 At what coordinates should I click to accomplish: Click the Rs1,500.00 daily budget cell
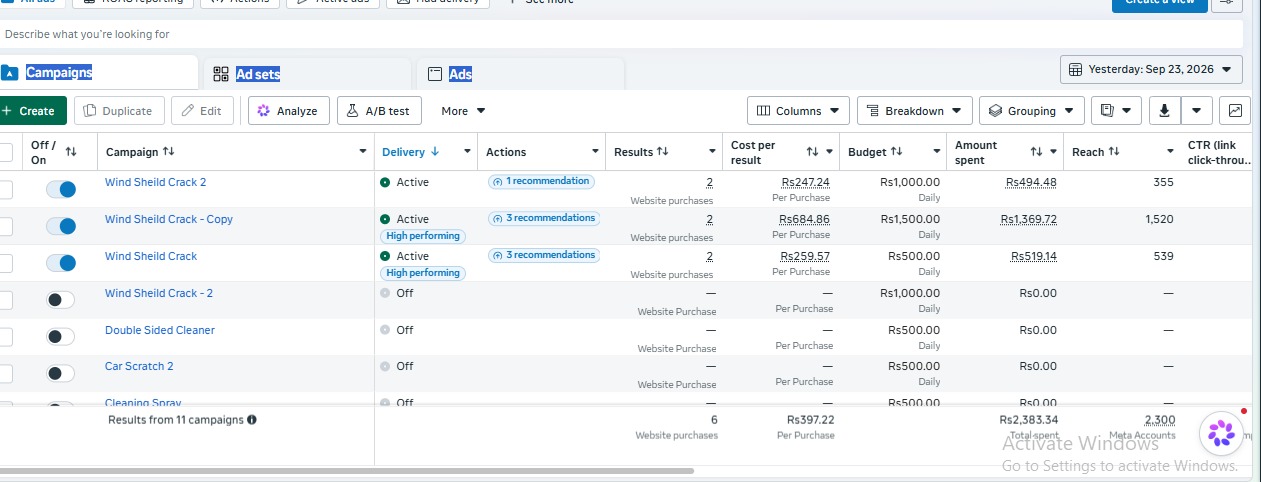coord(910,219)
